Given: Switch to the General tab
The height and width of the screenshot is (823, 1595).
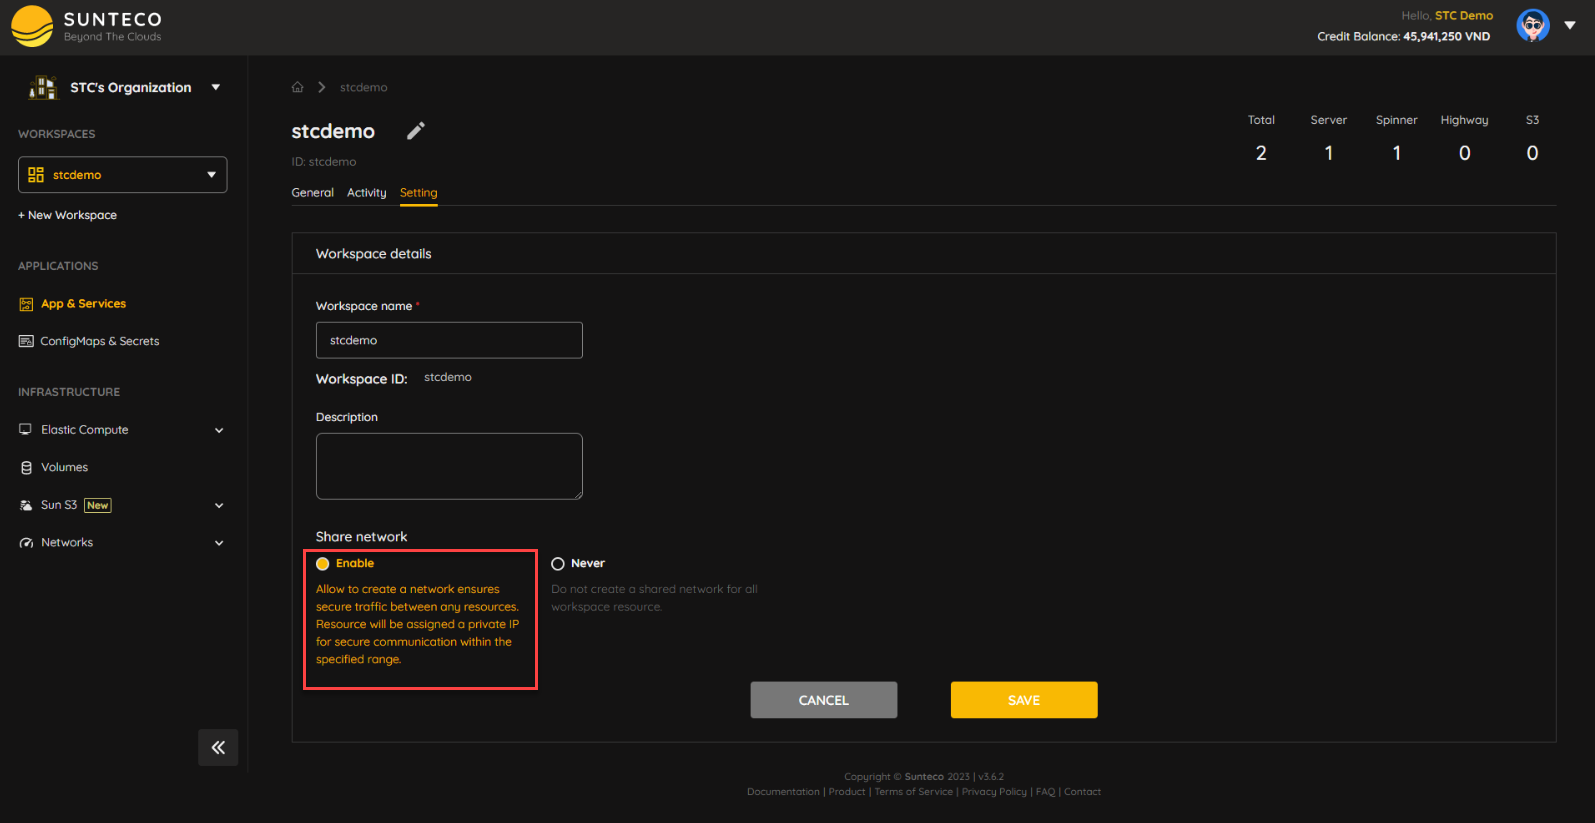Looking at the screenshot, I should (x=312, y=193).
